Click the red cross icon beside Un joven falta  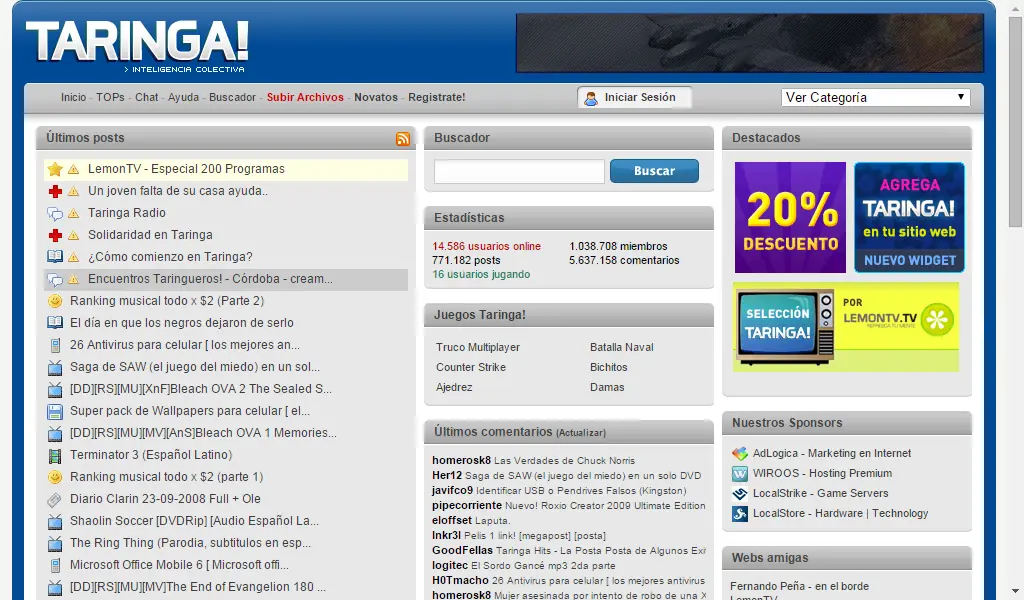pyautogui.click(x=55, y=191)
